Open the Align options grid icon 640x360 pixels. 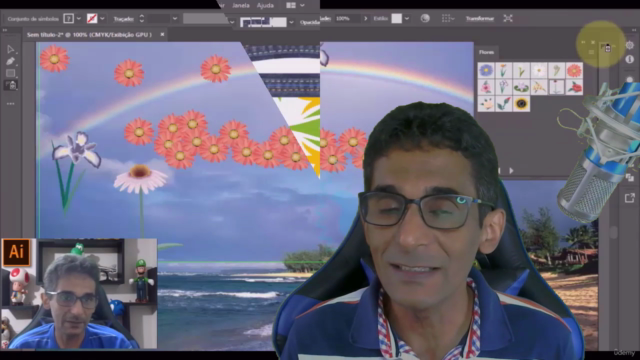(447, 18)
